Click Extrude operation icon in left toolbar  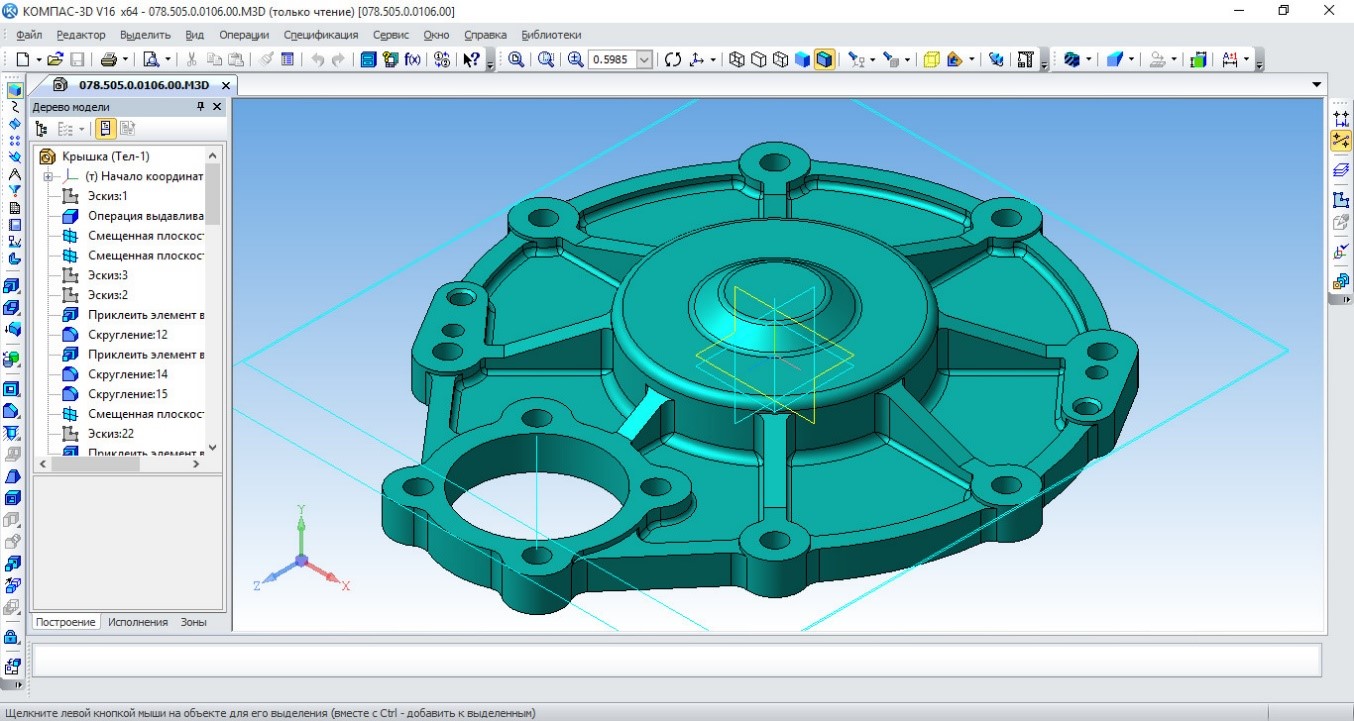pos(13,286)
